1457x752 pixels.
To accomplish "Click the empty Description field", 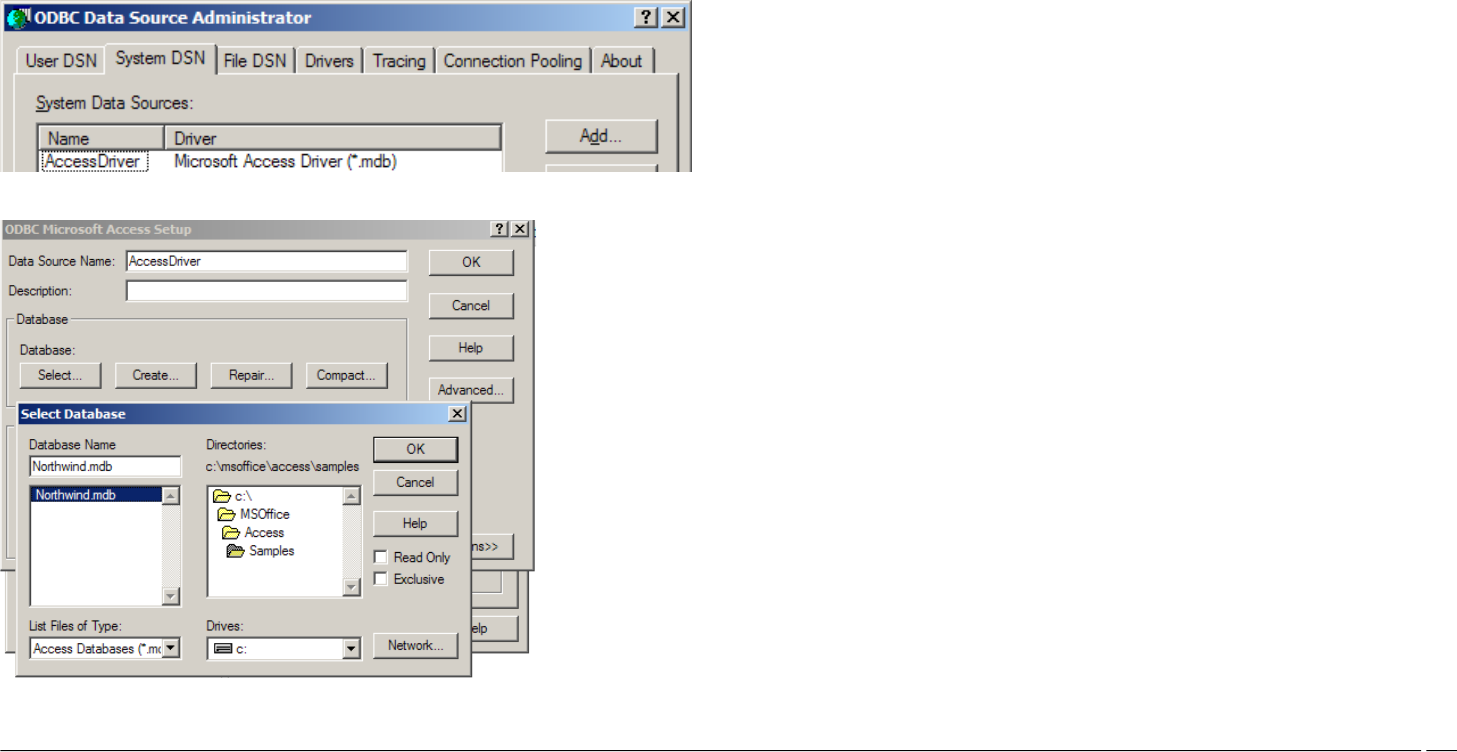I will (x=267, y=291).
